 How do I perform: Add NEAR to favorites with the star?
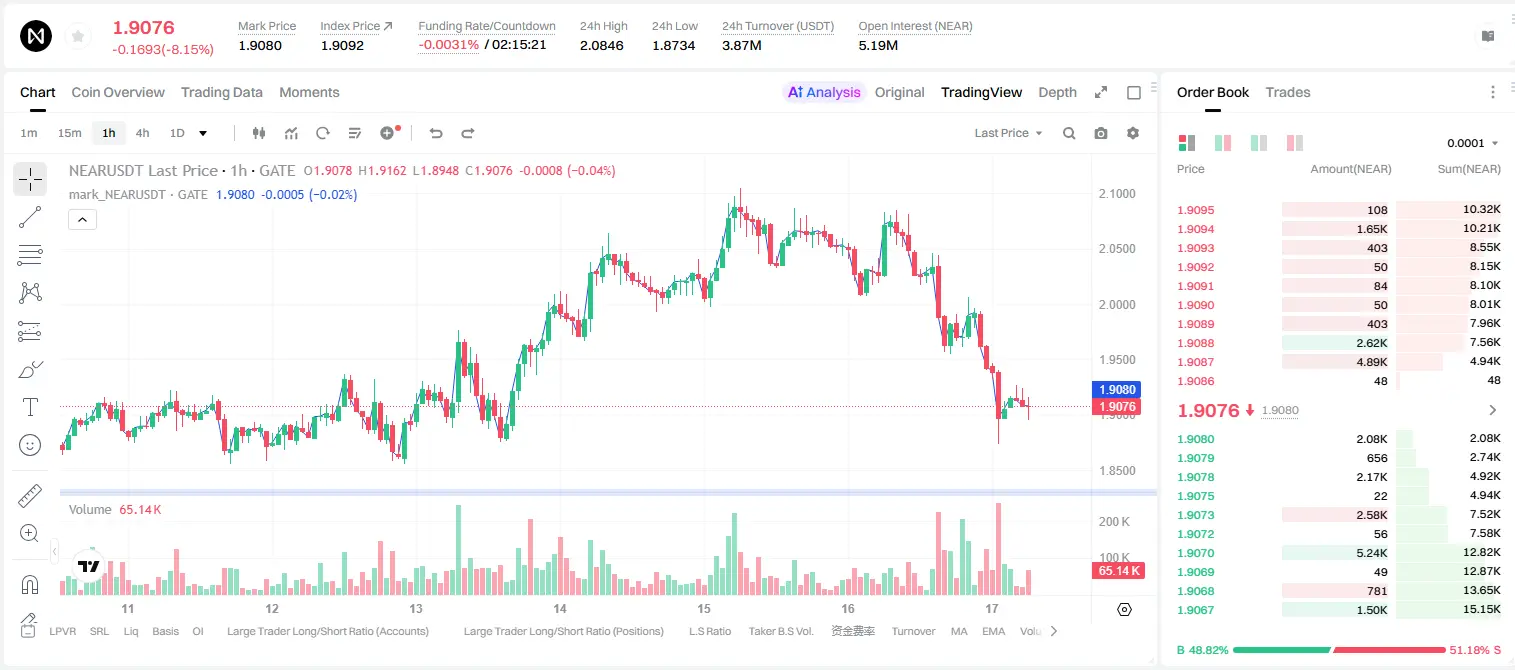78,37
